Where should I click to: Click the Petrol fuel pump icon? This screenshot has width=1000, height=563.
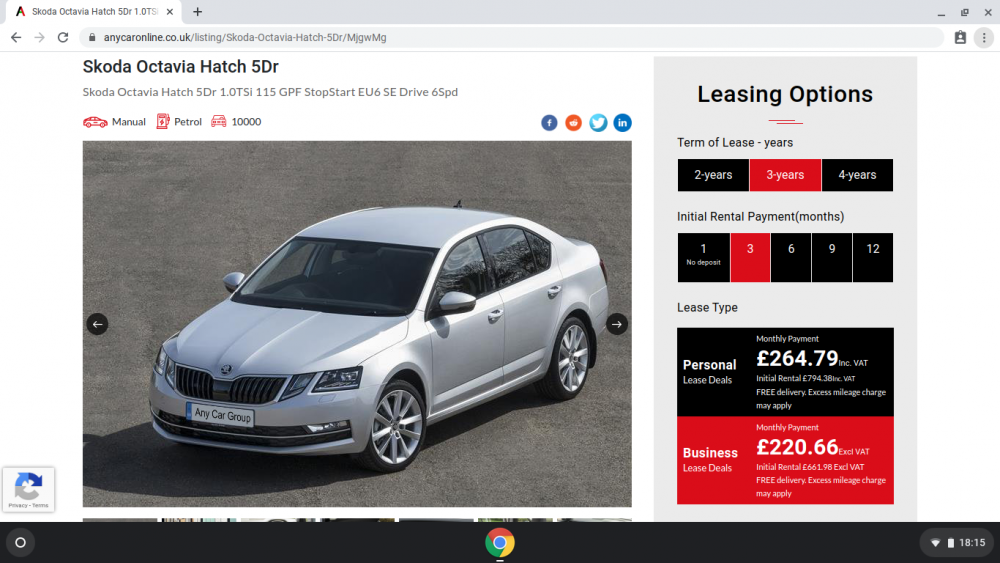tap(163, 121)
